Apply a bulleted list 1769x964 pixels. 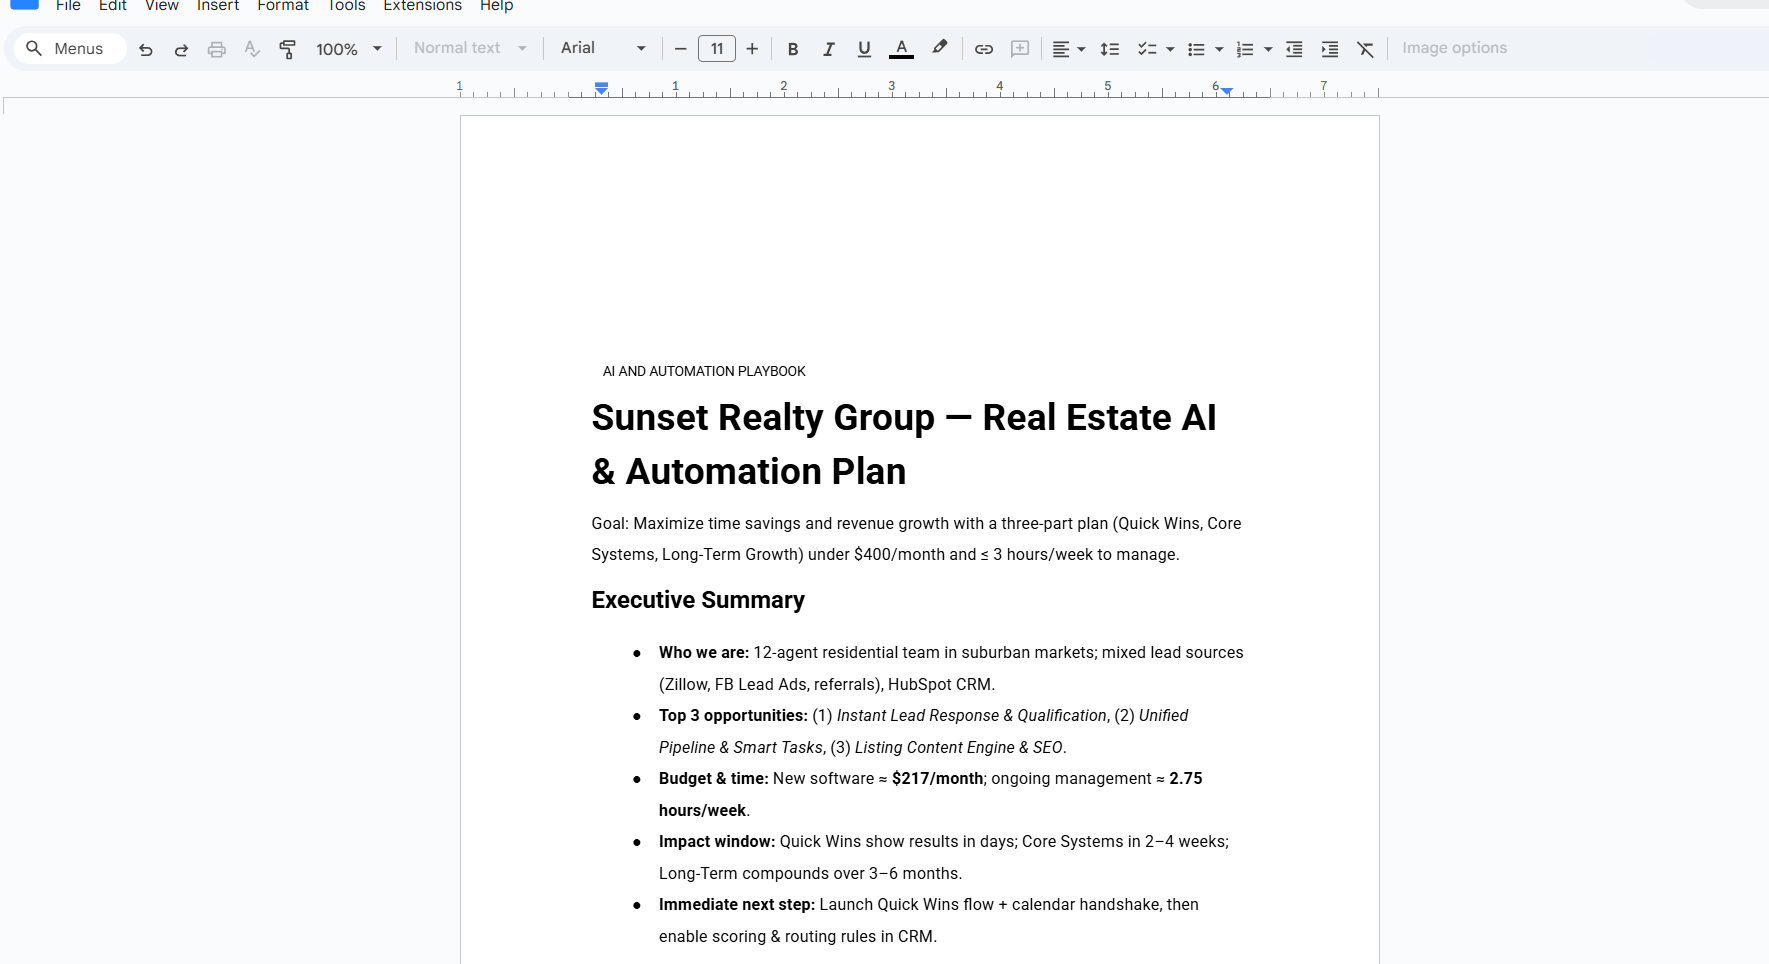pos(1196,49)
